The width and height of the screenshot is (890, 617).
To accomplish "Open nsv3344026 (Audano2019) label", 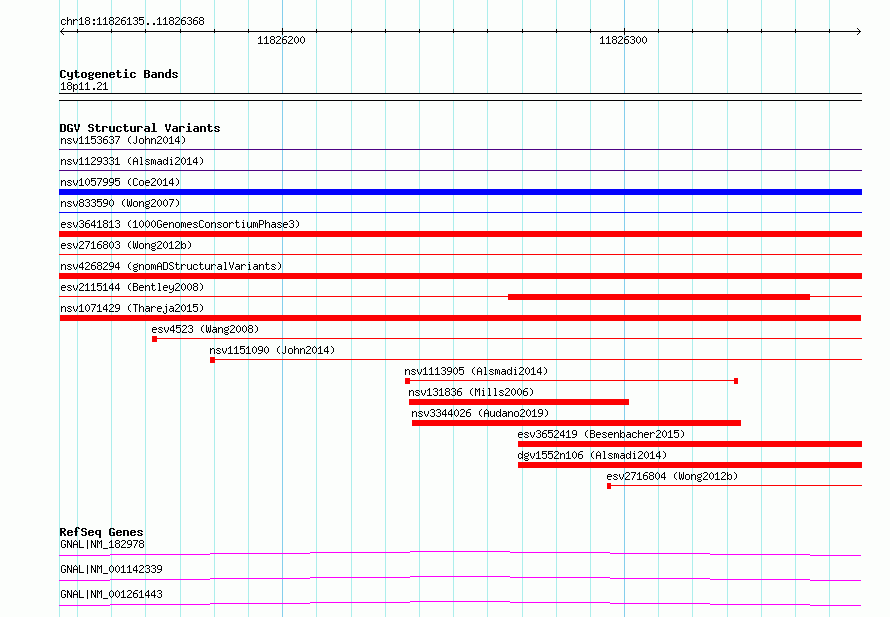I will point(480,413).
